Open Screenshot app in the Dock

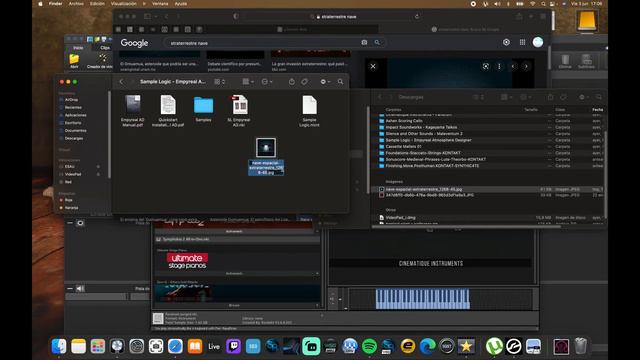tap(156, 346)
